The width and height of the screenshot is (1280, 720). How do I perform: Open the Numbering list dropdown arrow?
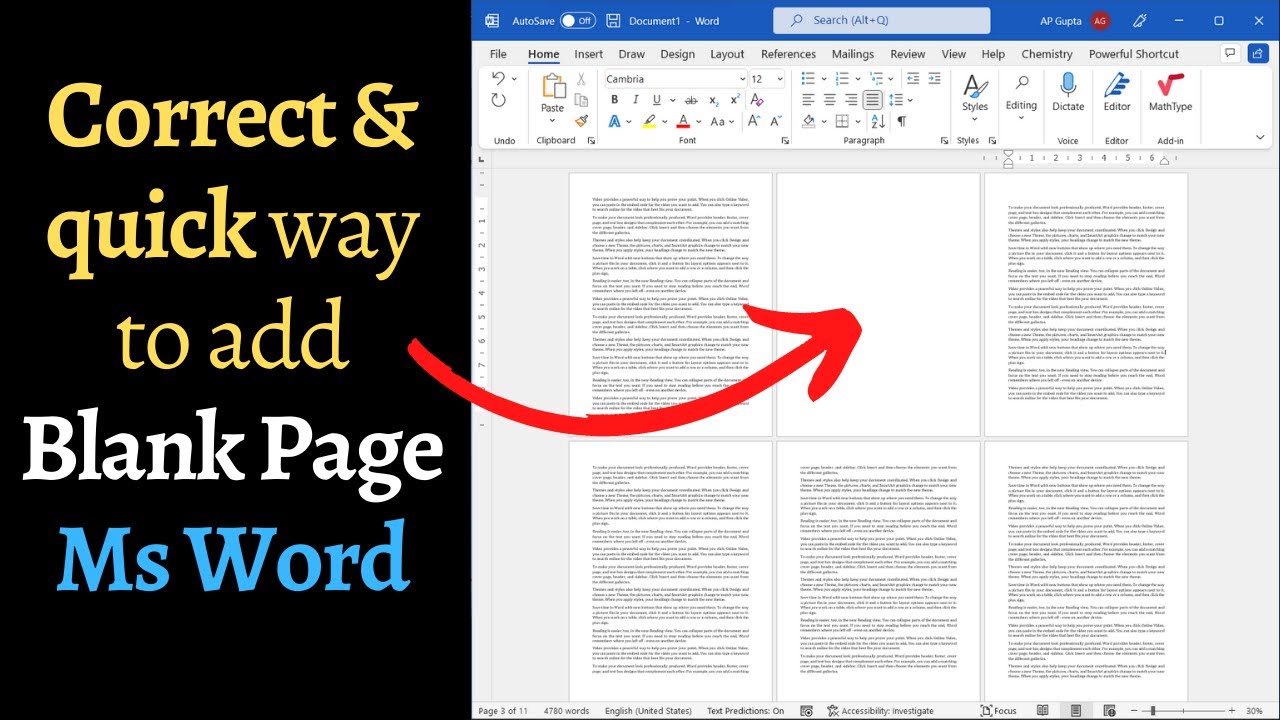tap(858, 79)
